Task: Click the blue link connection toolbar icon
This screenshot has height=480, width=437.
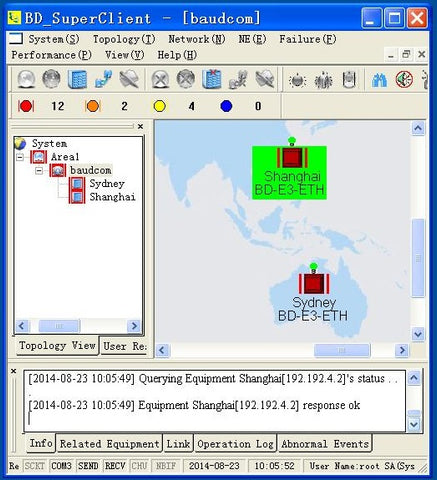Action: pos(103,79)
